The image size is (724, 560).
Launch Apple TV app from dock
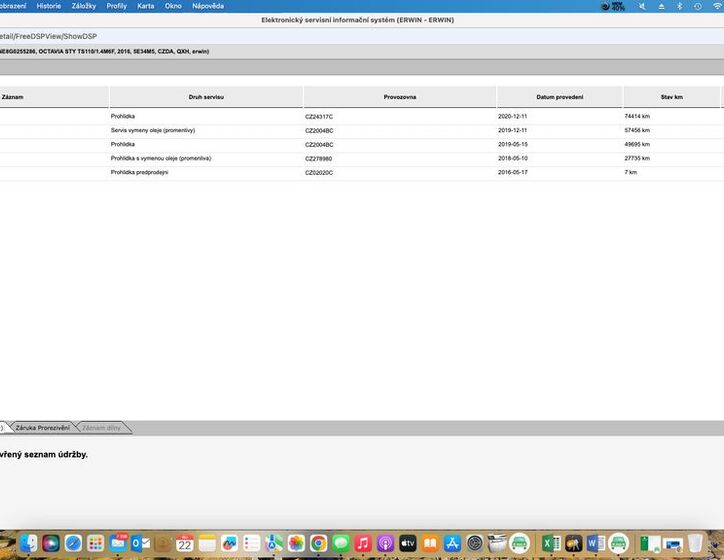pyautogui.click(x=408, y=543)
